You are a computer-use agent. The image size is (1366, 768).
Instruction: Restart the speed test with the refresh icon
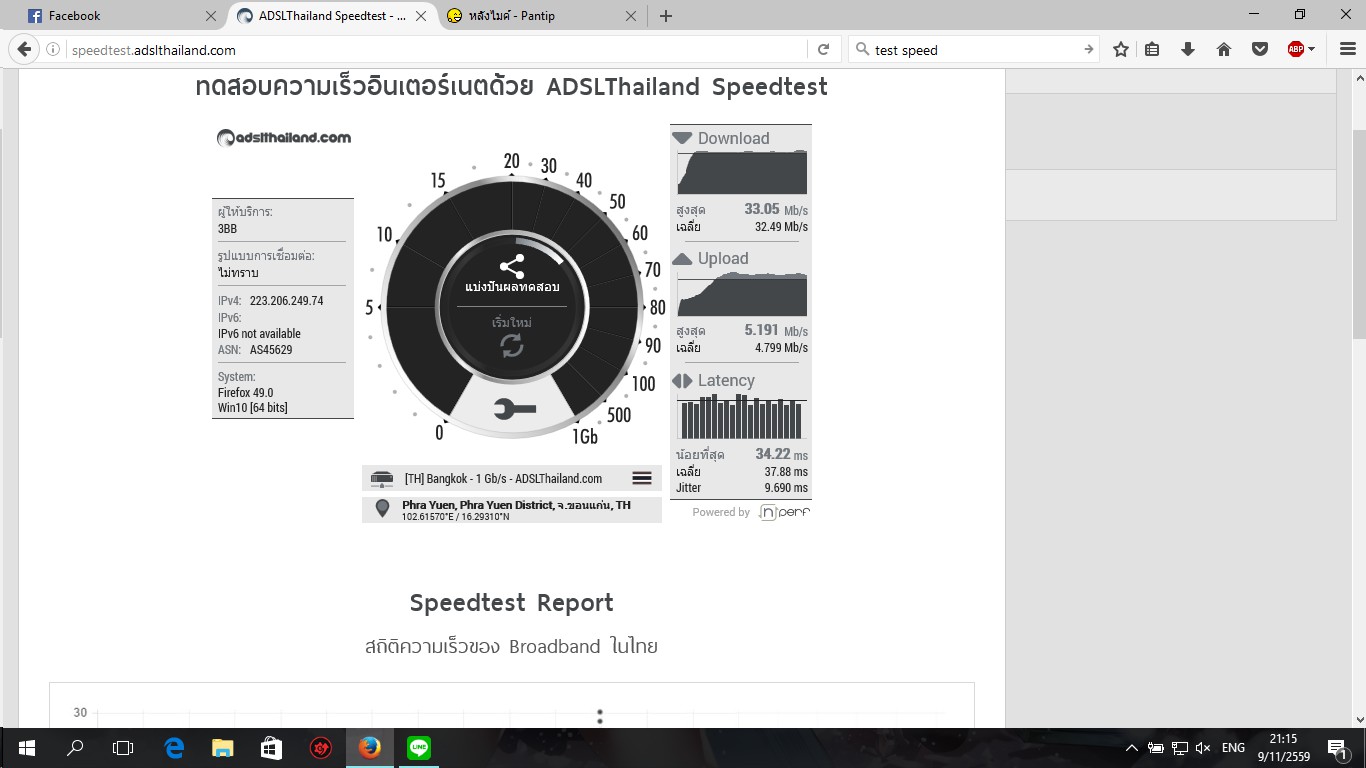pos(511,345)
